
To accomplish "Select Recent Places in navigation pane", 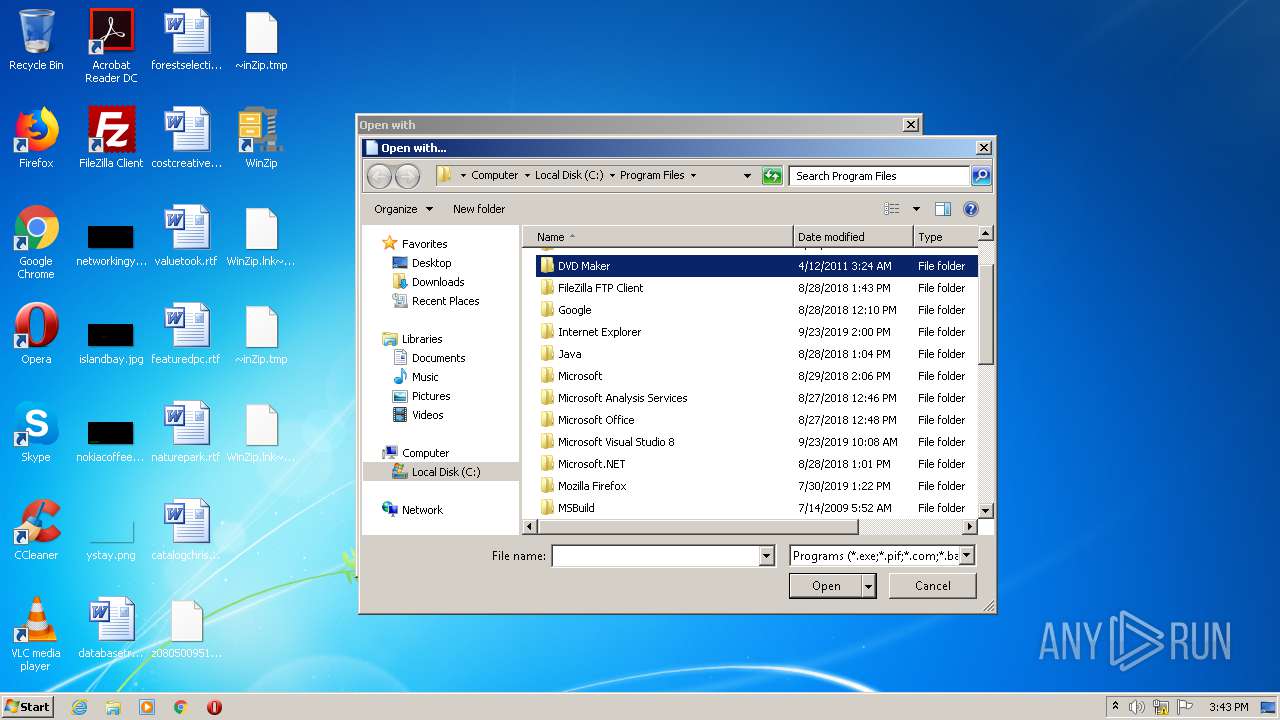I will [x=445, y=301].
